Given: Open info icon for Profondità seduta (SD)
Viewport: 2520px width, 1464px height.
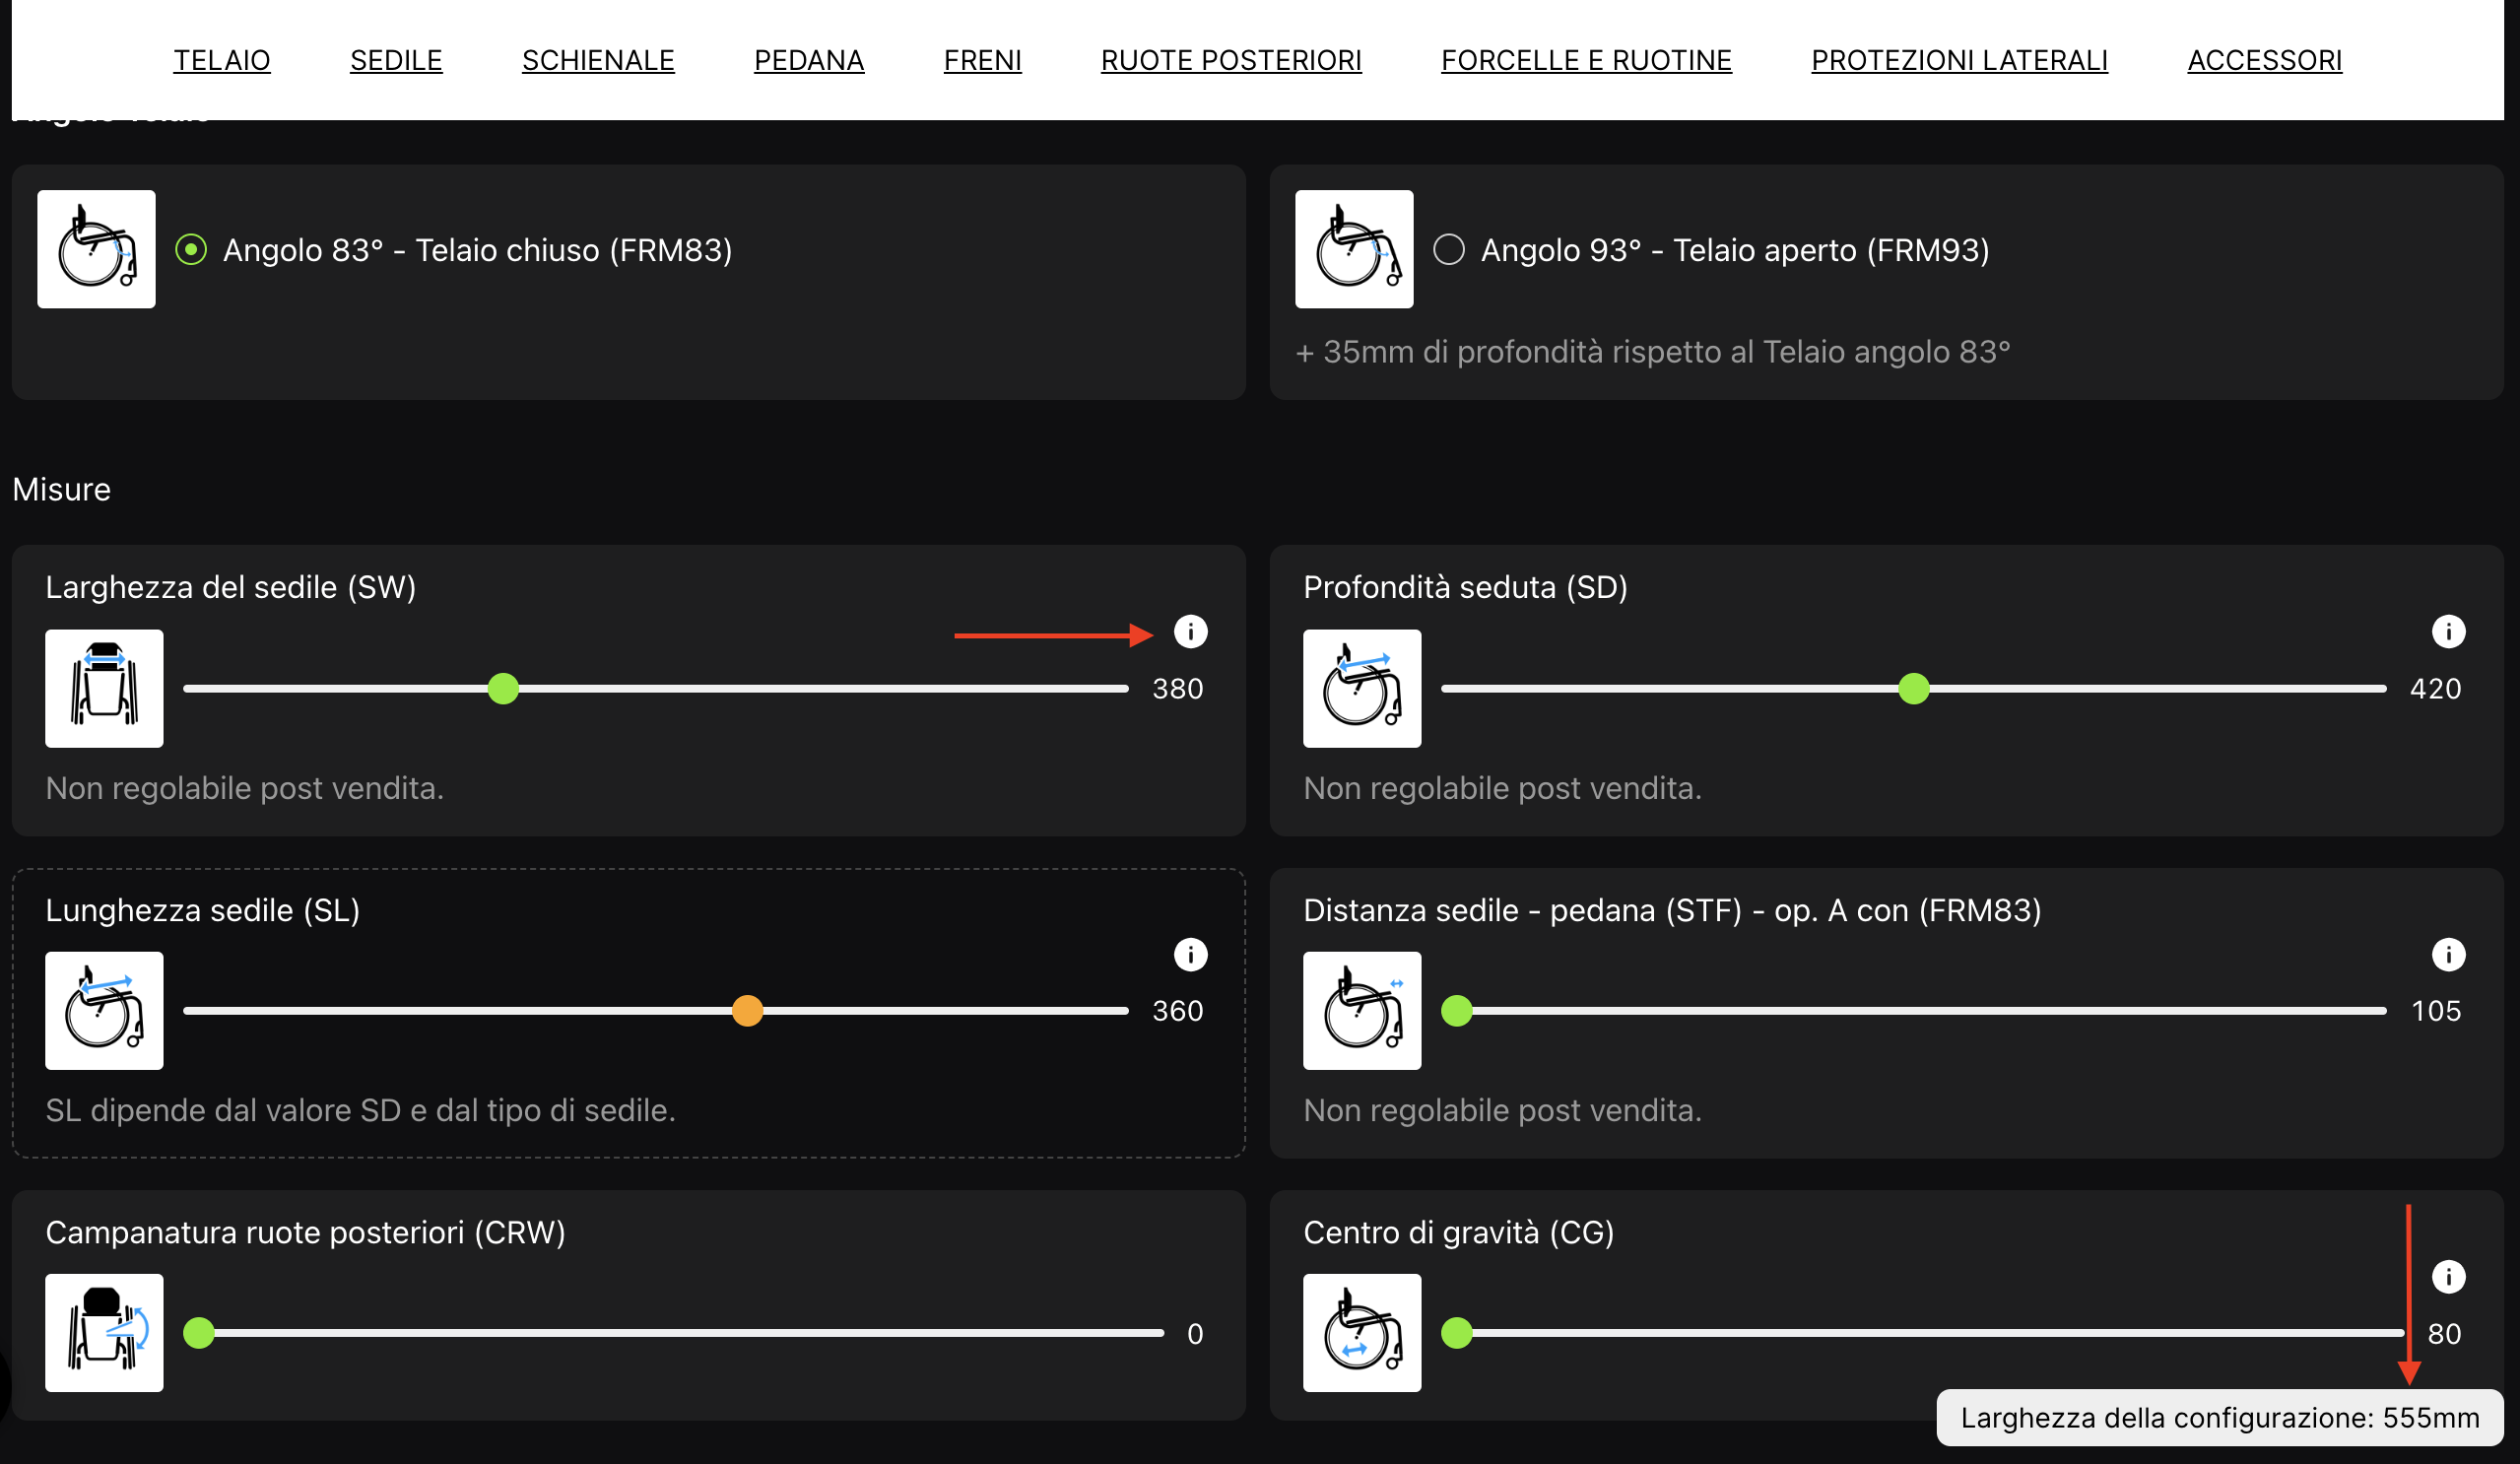Looking at the screenshot, I should click(2447, 631).
